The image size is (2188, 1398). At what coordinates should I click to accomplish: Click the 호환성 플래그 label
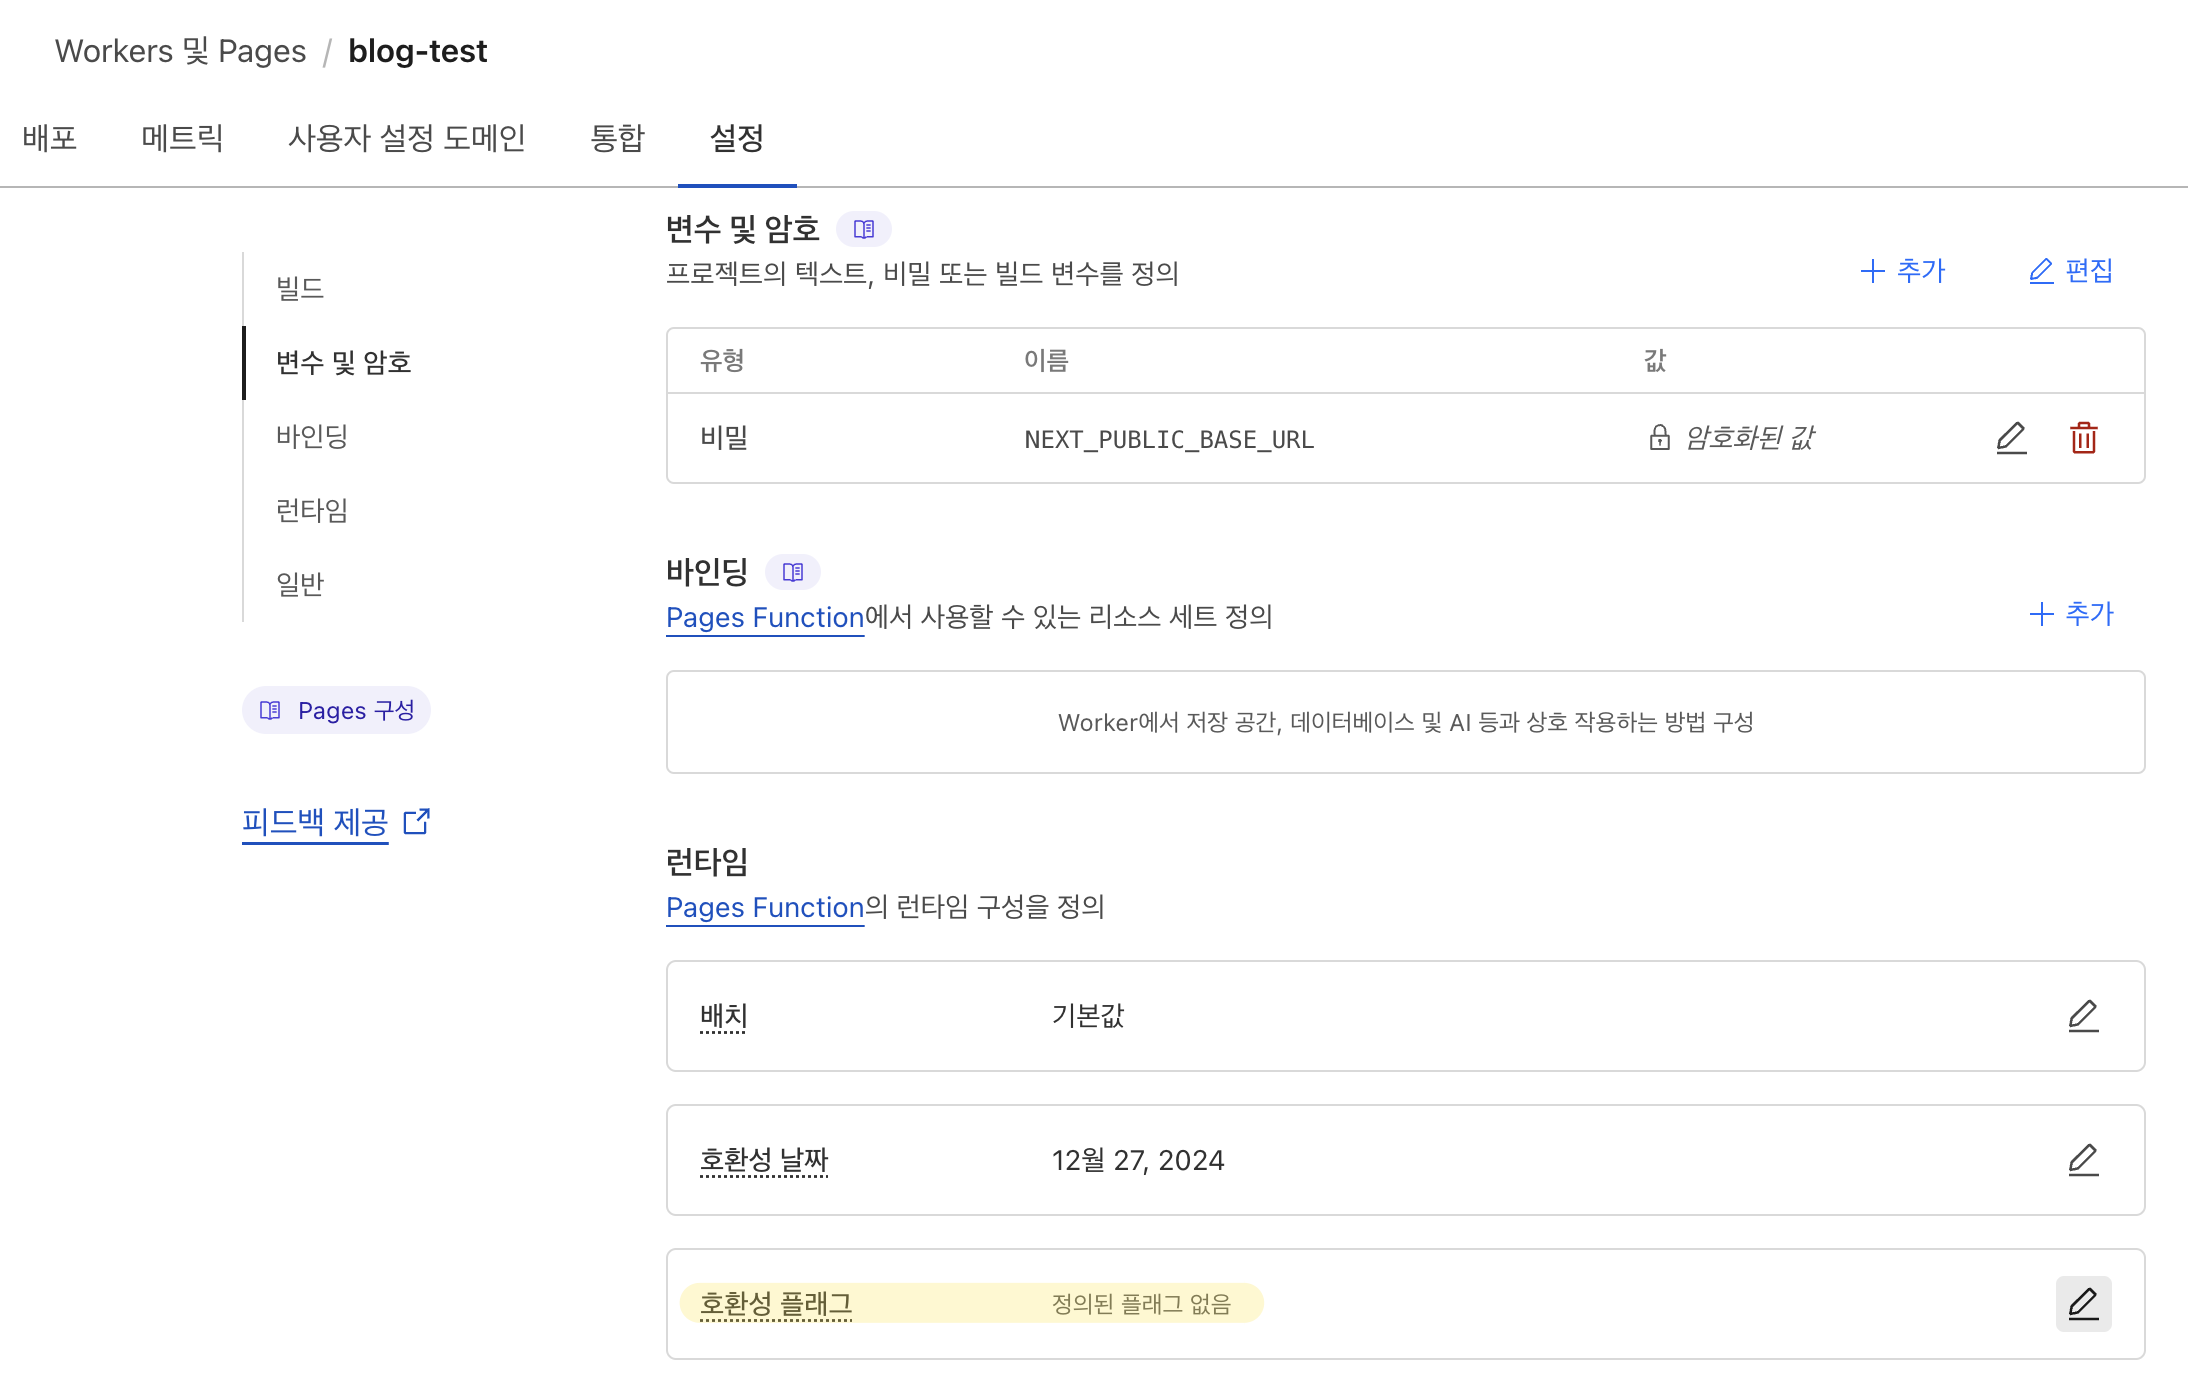point(776,1304)
